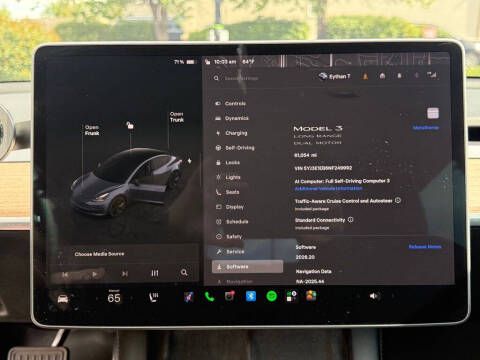Tap the 10:03 am clock in status bar

tap(225, 62)
